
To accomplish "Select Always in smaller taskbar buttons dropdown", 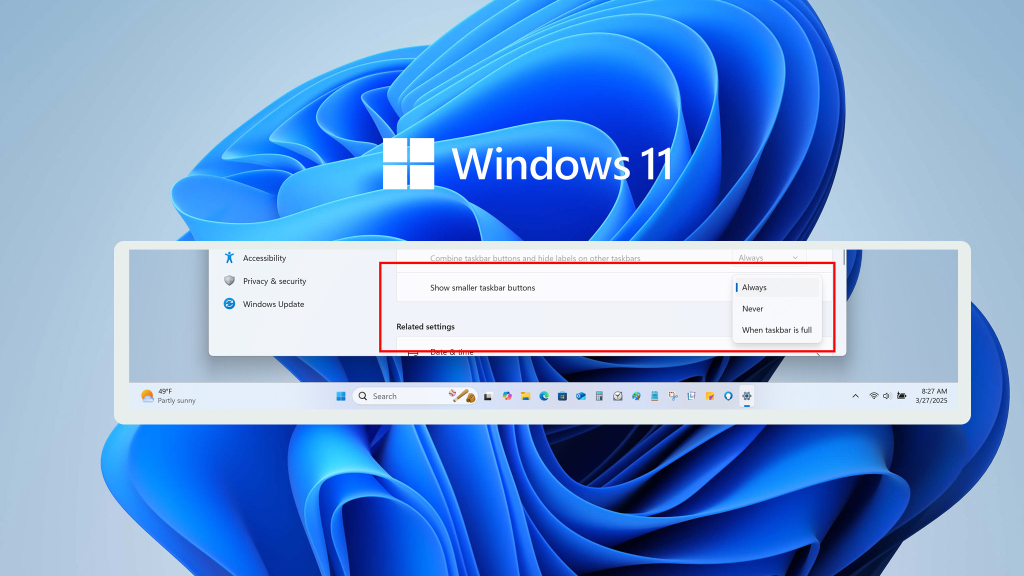I will pyautogui.click(x=776, y=287).
